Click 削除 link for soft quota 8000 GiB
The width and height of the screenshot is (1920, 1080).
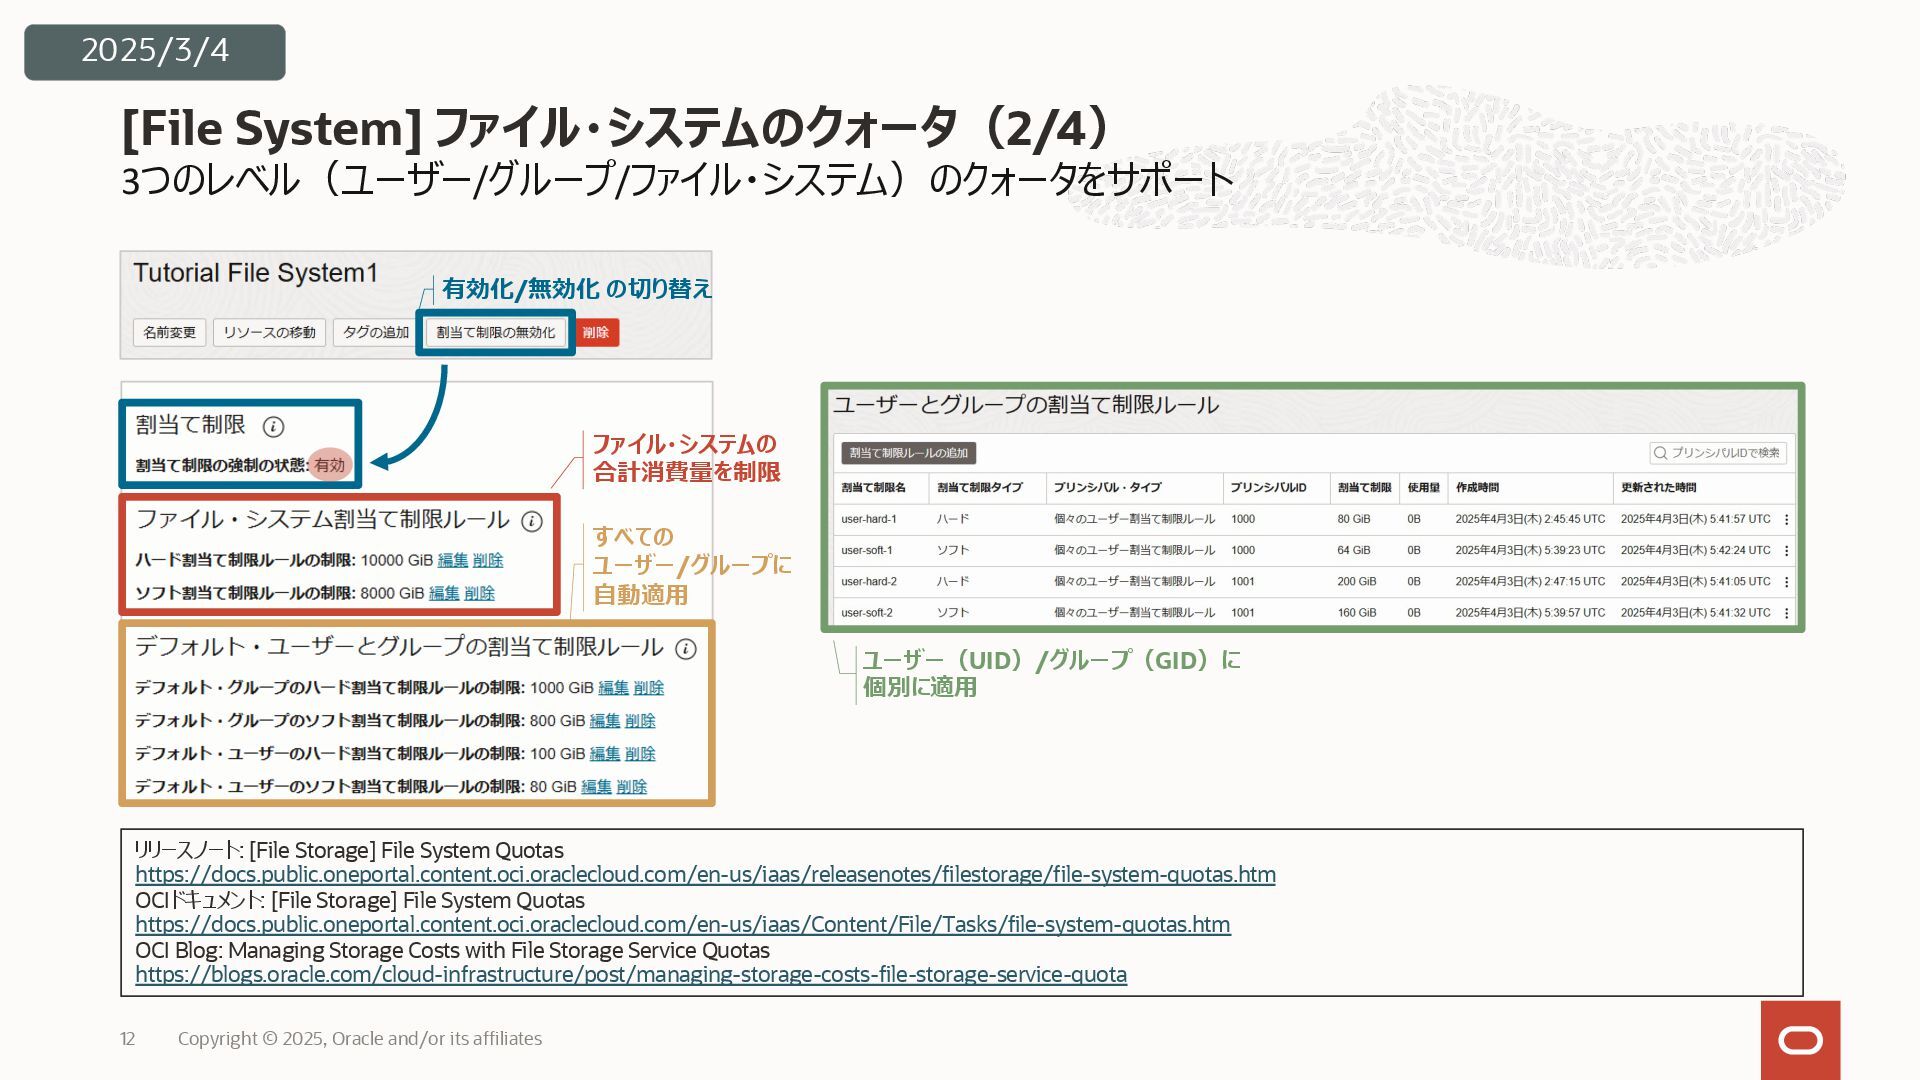pyautogui.click(x=479, y=594)
